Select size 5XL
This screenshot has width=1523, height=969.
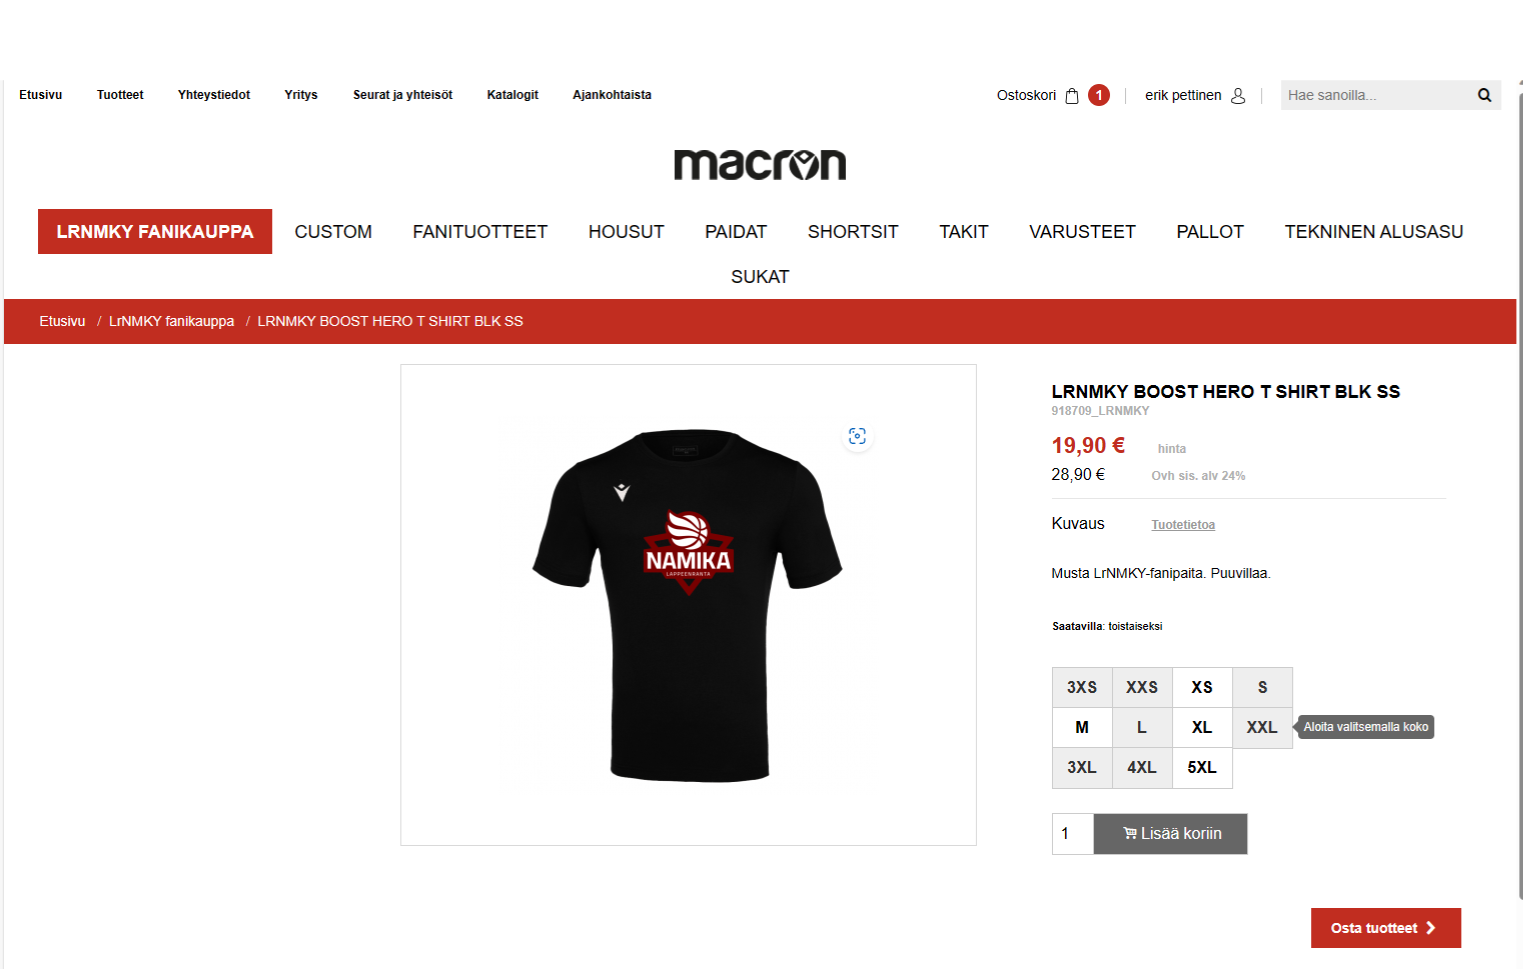coord(1202,768)
